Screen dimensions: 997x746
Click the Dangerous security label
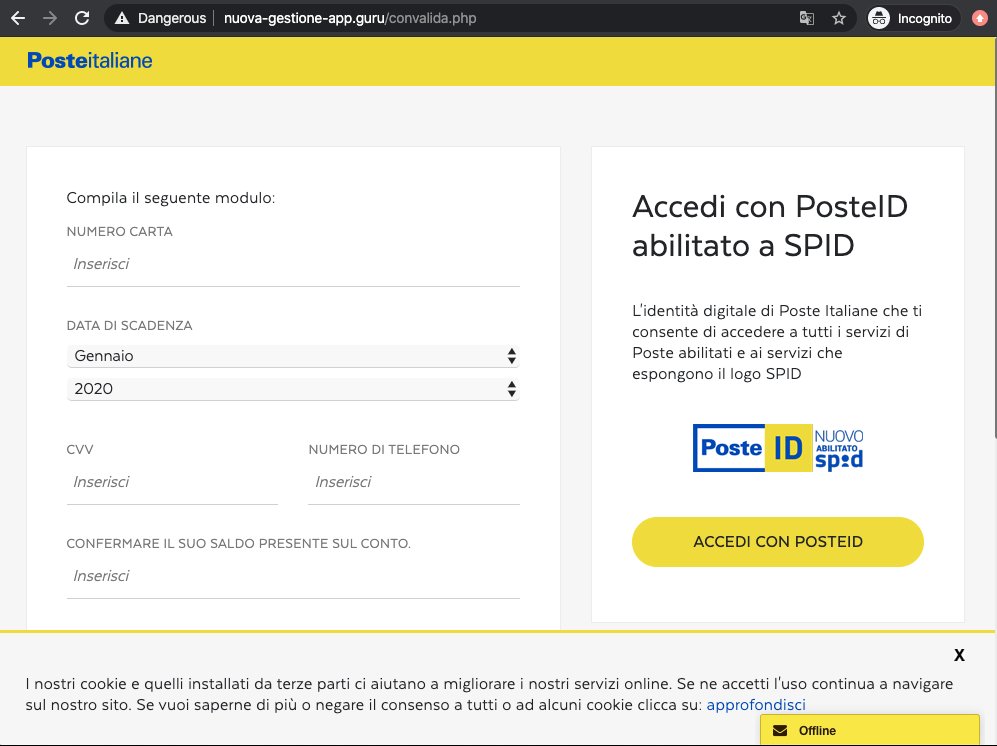click(x=172, y=18)
